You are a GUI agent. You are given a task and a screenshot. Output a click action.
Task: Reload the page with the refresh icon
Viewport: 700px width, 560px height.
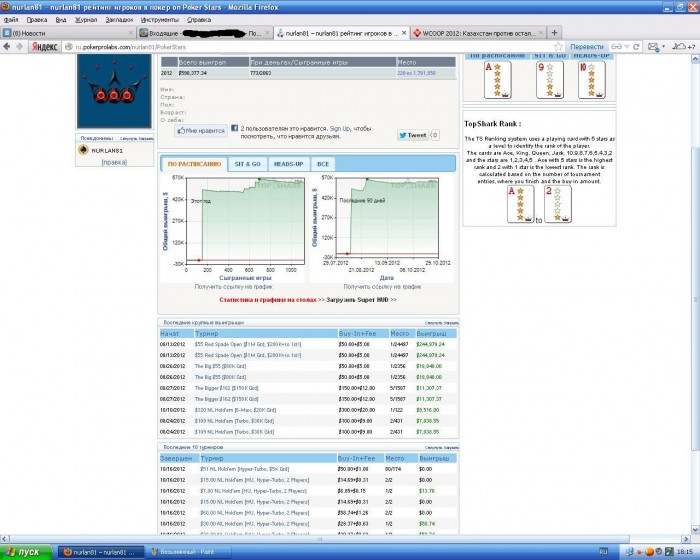click(x=636, y=46)
